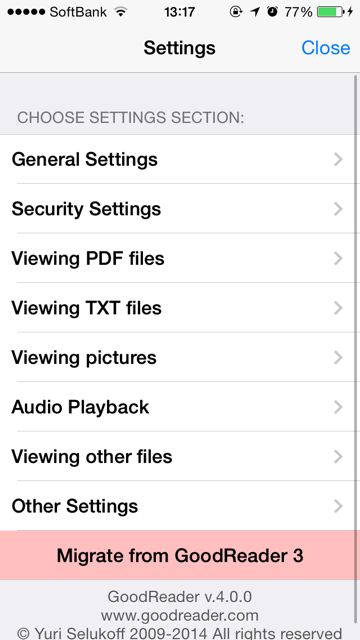Tap the alarm clock status icon
Image resolution: width=360 pixels, height=640 pixels.
tap(272, 12)
